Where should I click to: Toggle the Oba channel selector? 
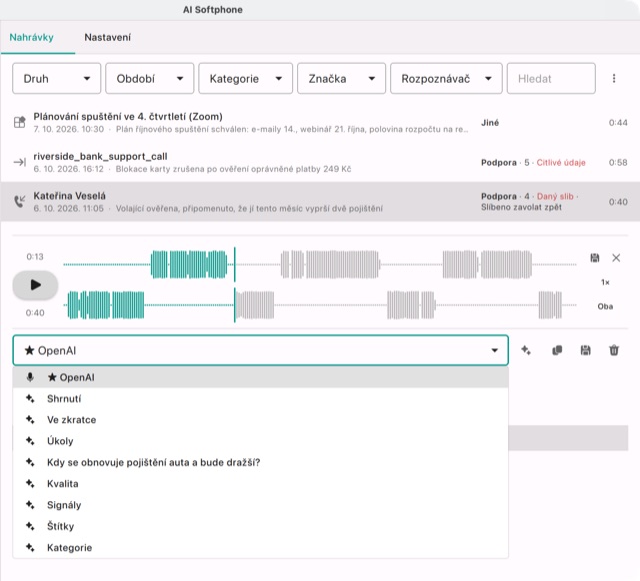pyautogui.click(x=605, y=306)
